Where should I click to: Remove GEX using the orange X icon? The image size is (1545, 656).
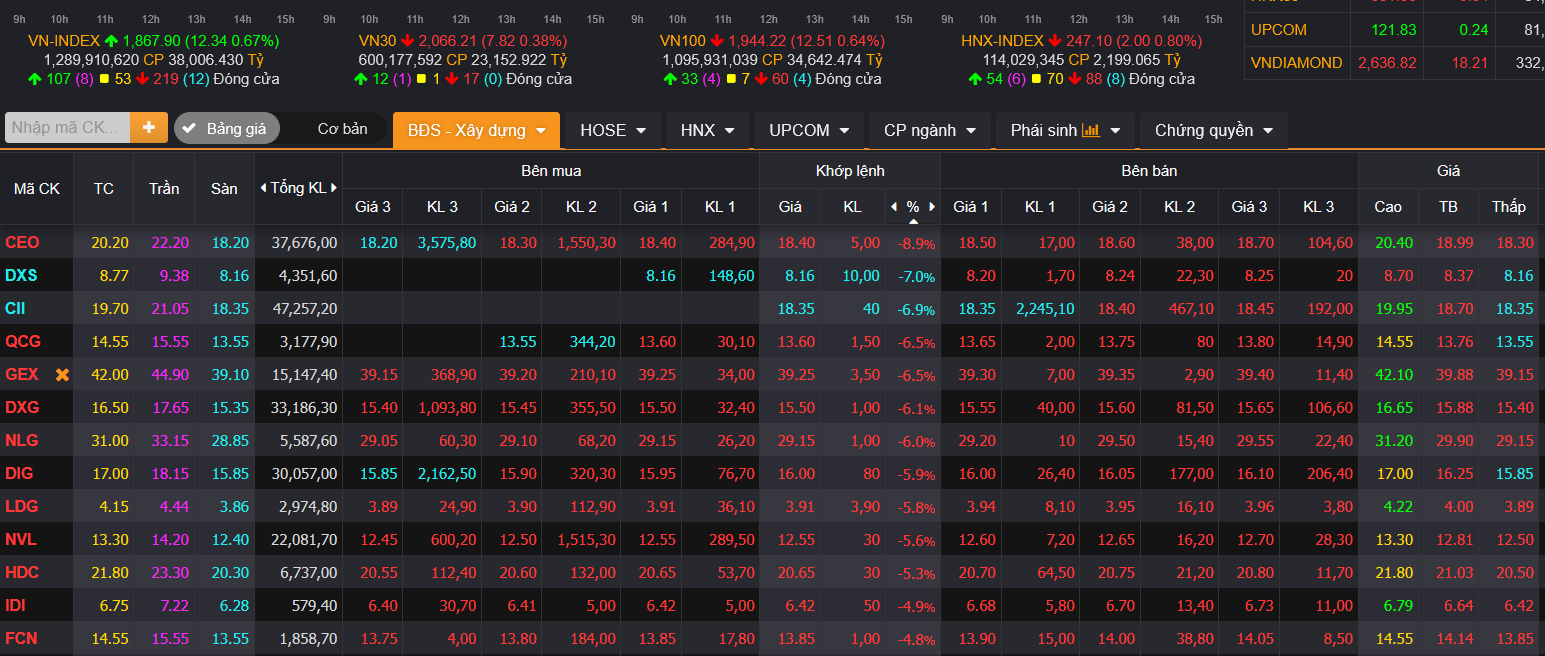point(62,375)
